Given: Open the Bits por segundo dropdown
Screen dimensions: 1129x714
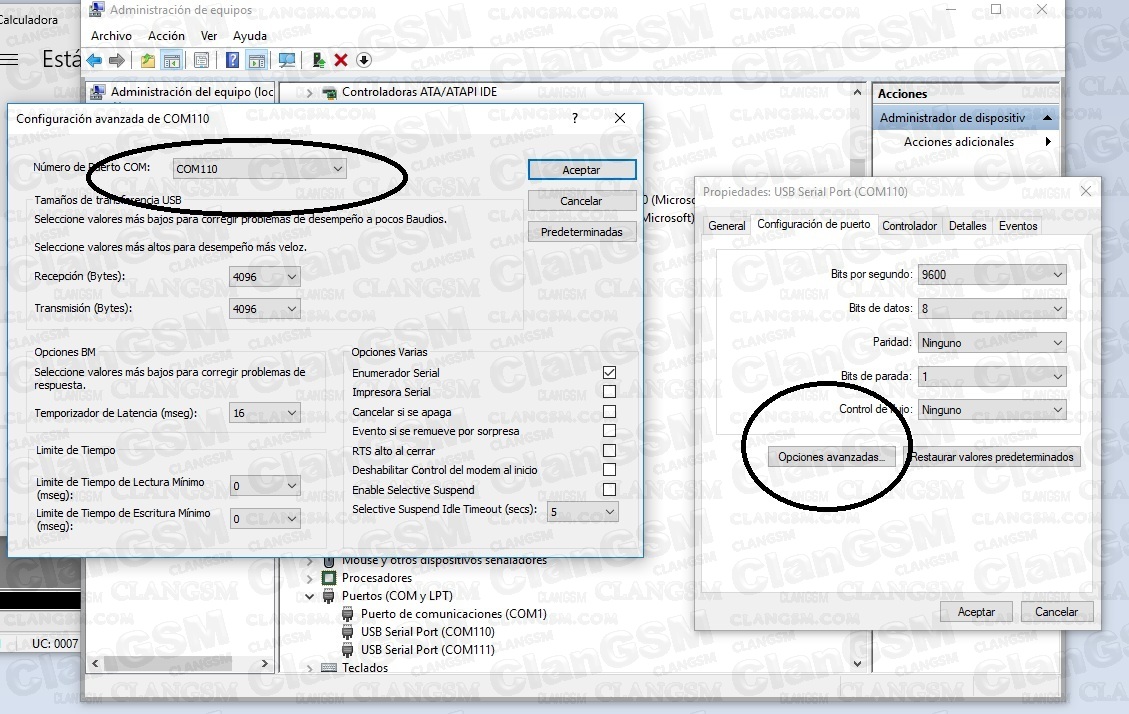Looking at the screenshot, I should pos(992,274).
